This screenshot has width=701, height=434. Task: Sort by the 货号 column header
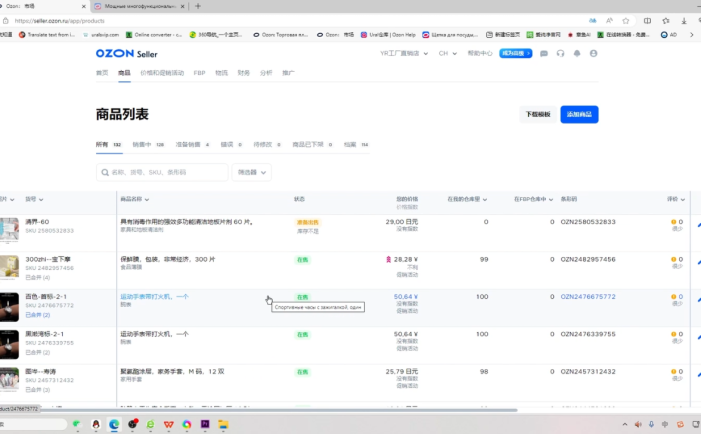pyautogui.click(x=34, y=199)
